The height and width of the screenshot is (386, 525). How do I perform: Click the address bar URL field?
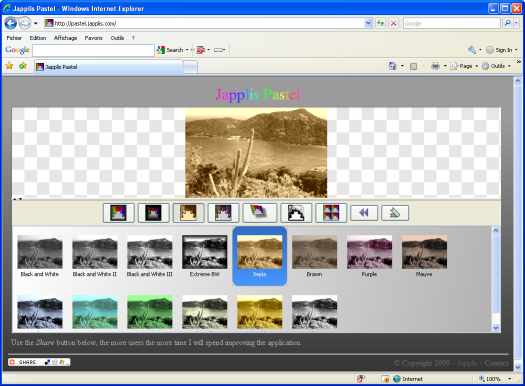coord(204,23)
